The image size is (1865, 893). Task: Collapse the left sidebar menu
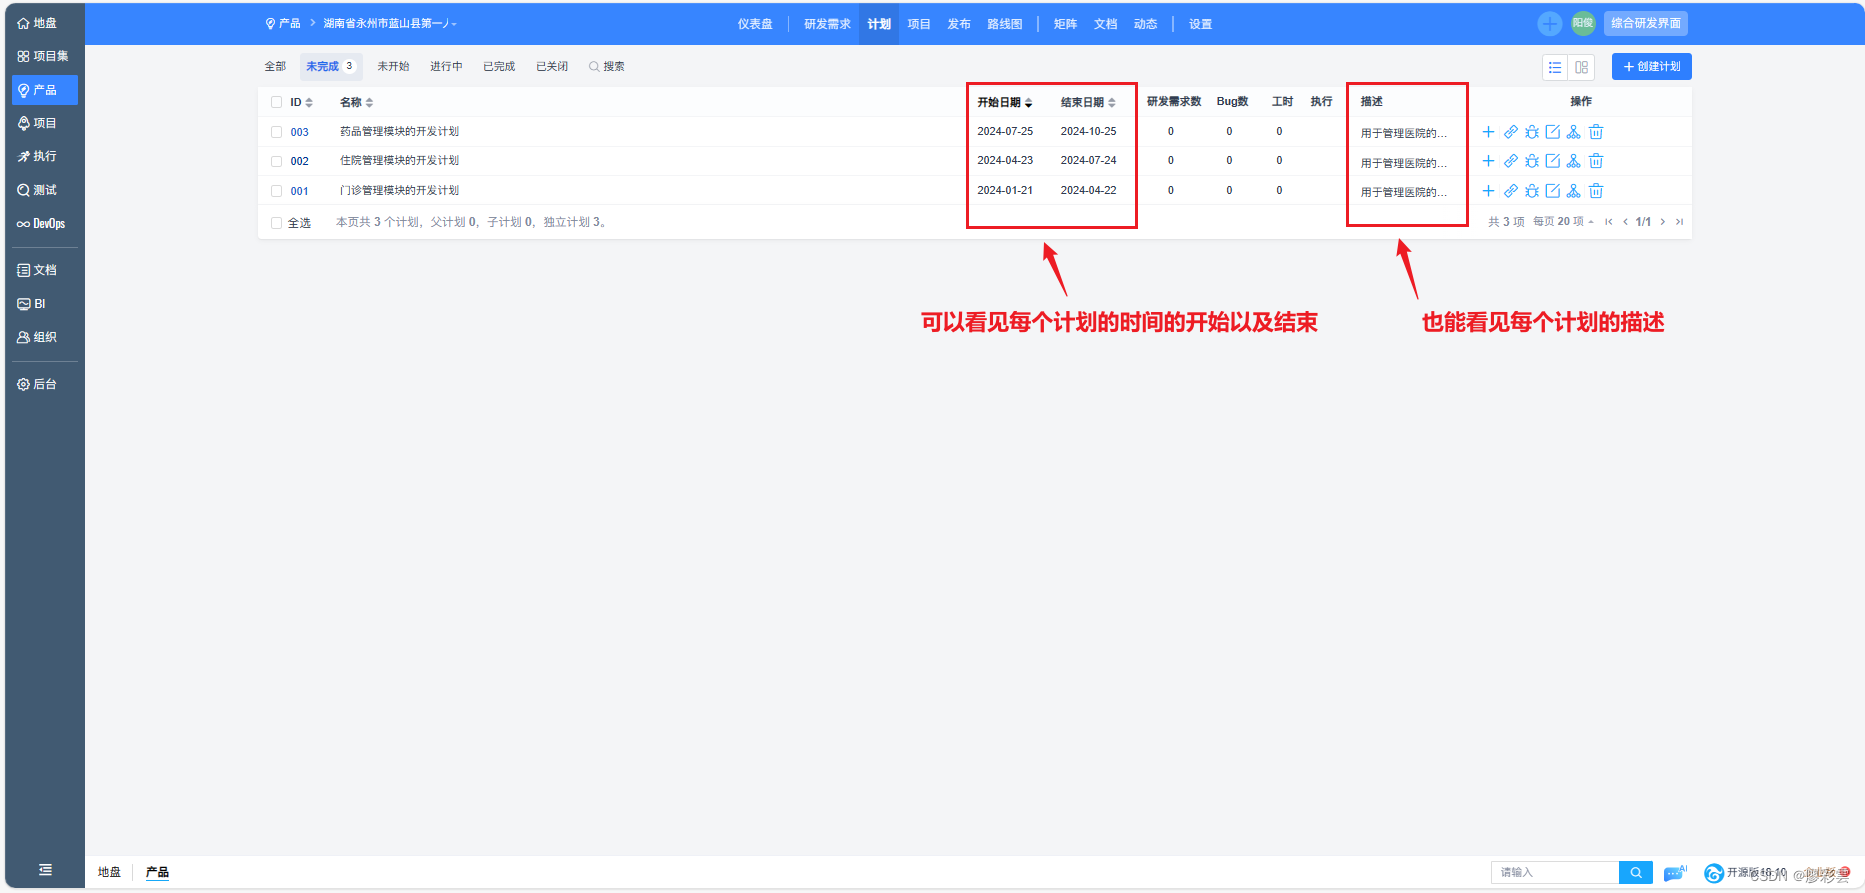(x=45, y=870)
